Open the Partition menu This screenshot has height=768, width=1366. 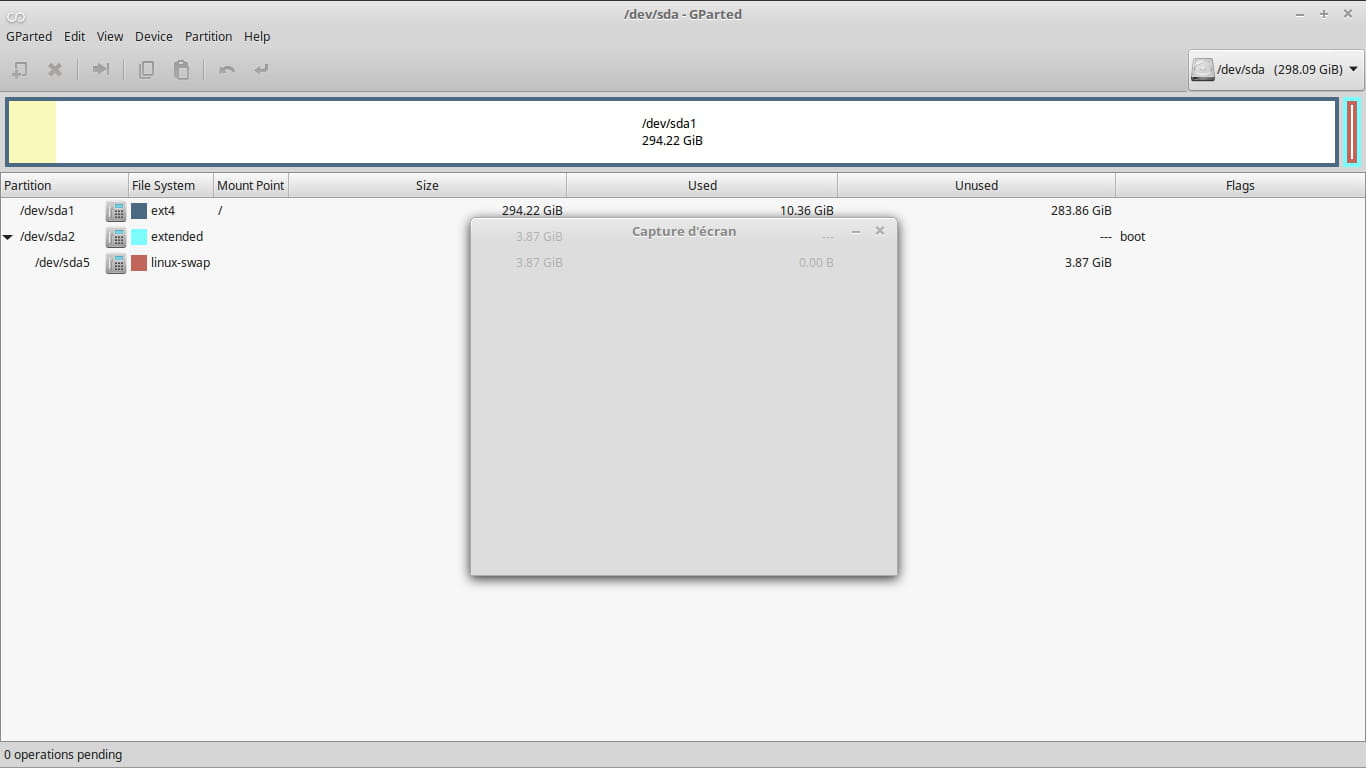pyautogui.click(x=209, y=36)
